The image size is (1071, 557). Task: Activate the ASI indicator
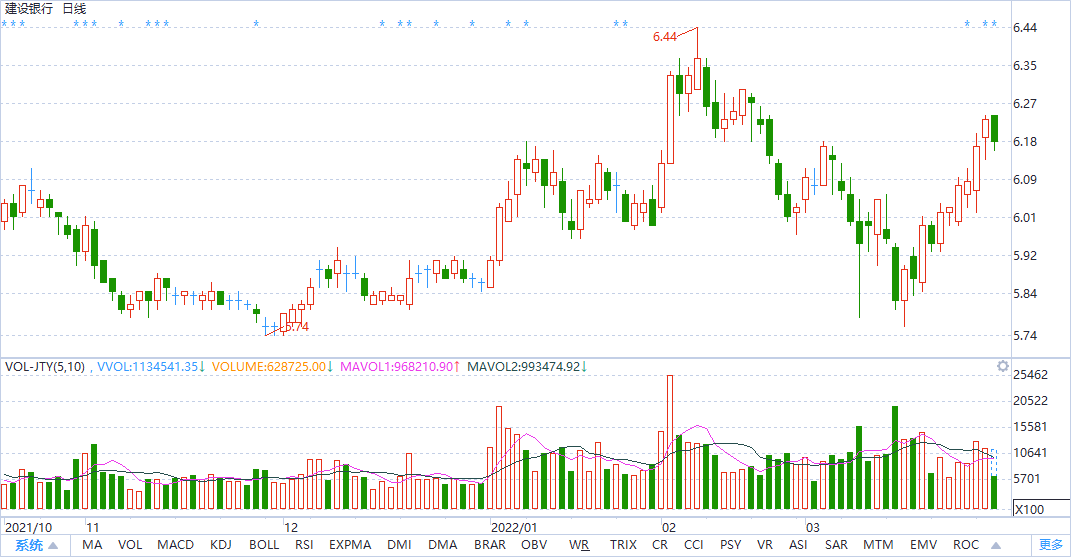[798, 545]
